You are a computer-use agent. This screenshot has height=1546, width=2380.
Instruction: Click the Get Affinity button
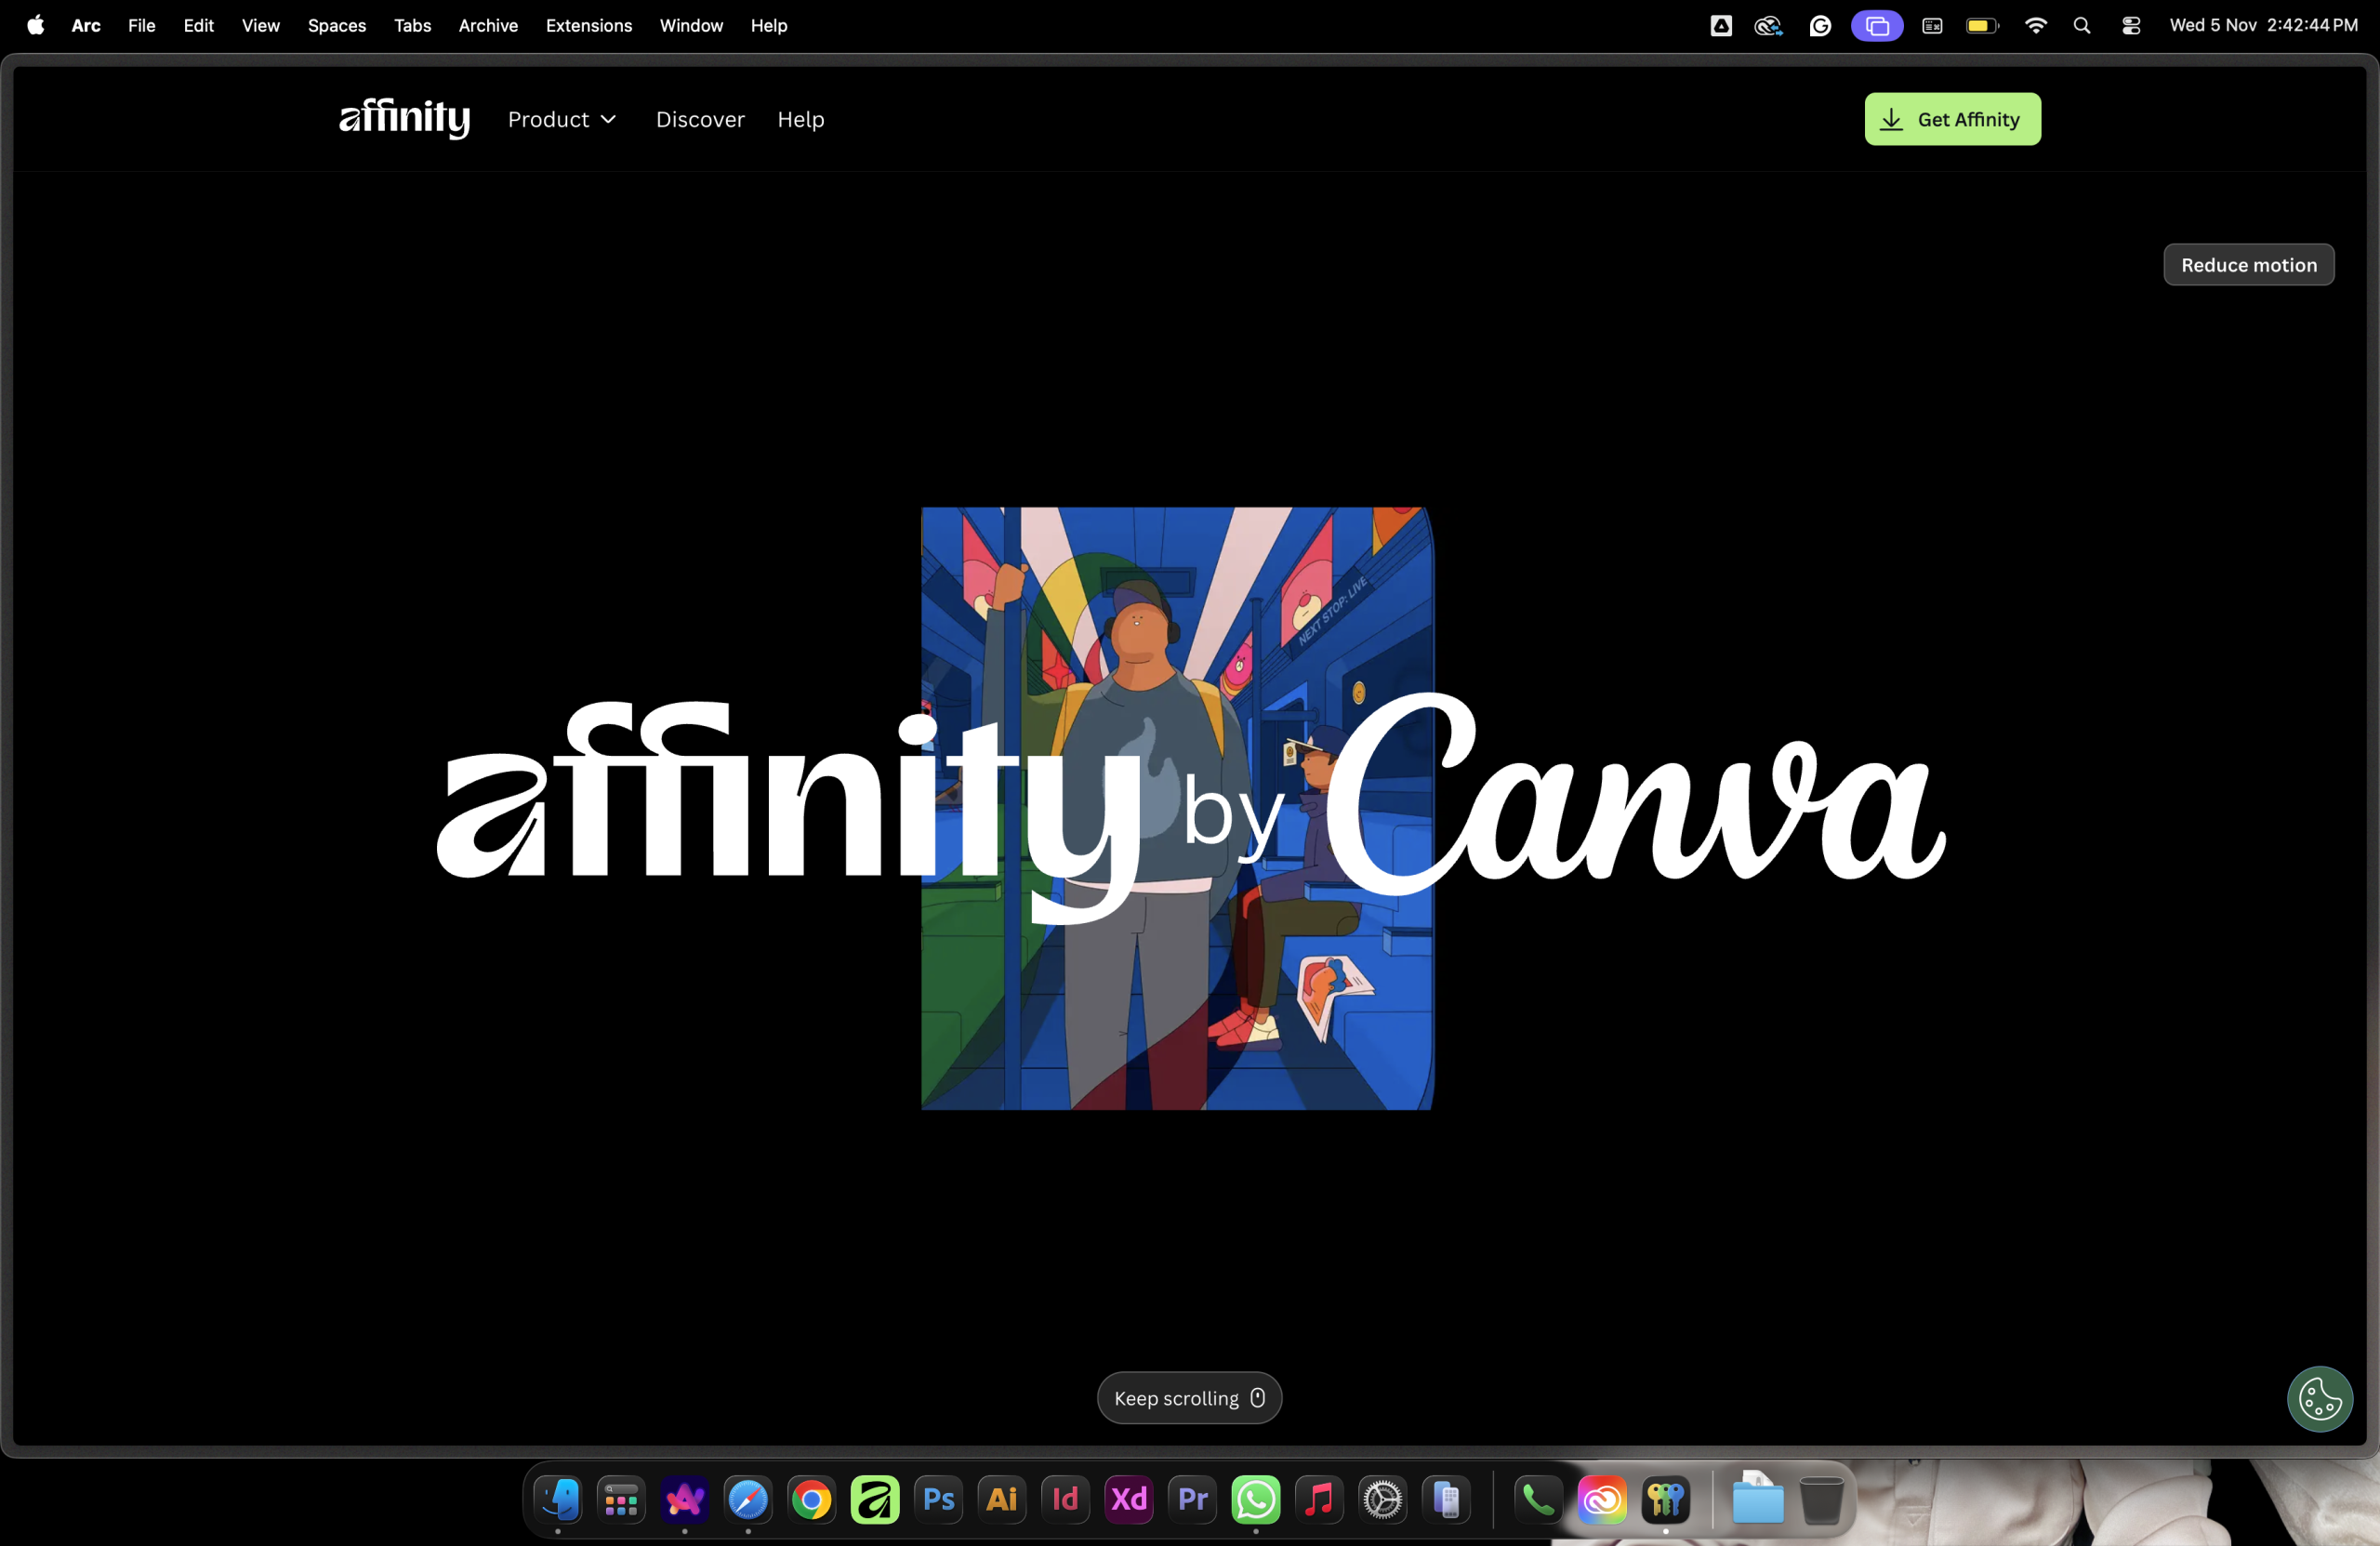1951,119
